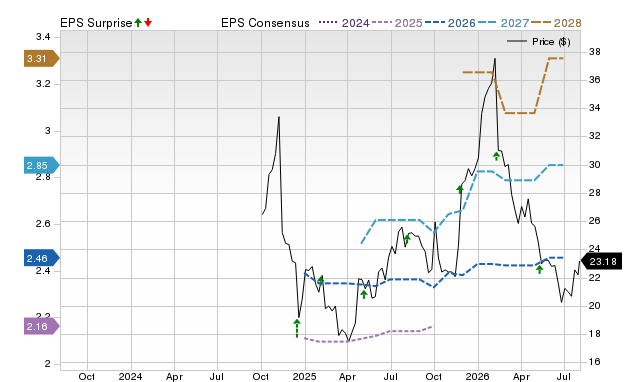Click the Oct label just before 2024
Viewport: 640px width, 382px height.
coord(87,377)
